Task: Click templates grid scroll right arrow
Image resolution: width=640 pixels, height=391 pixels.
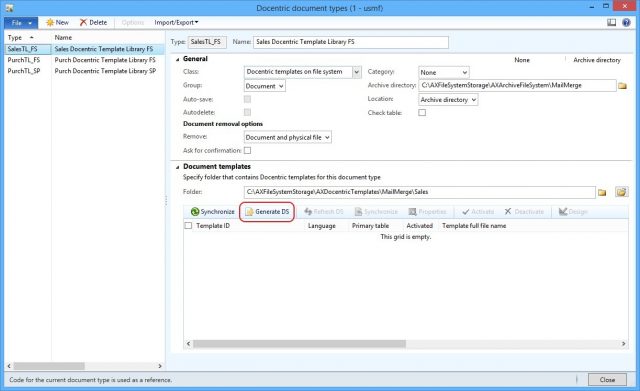Action: (x=623, y=344)
